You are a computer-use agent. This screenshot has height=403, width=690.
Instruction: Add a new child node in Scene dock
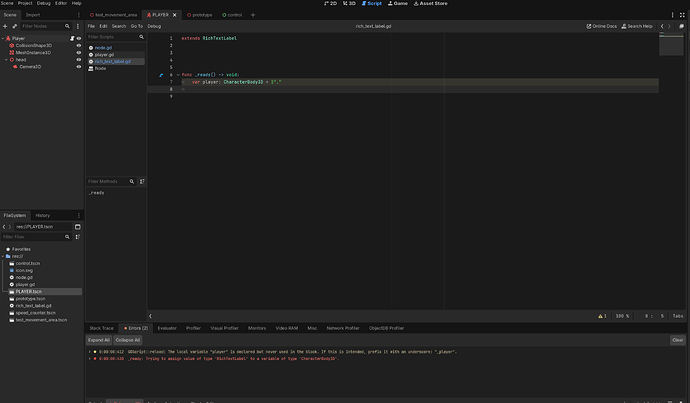[x=5, y=26]
